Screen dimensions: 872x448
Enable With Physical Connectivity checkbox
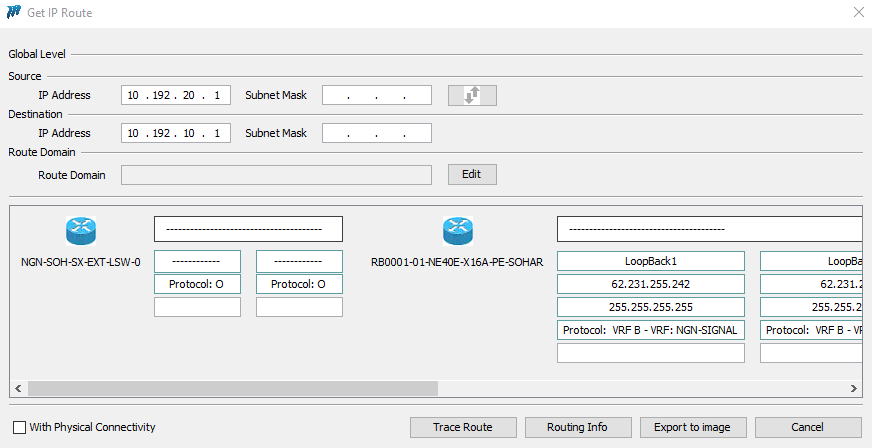19,427
